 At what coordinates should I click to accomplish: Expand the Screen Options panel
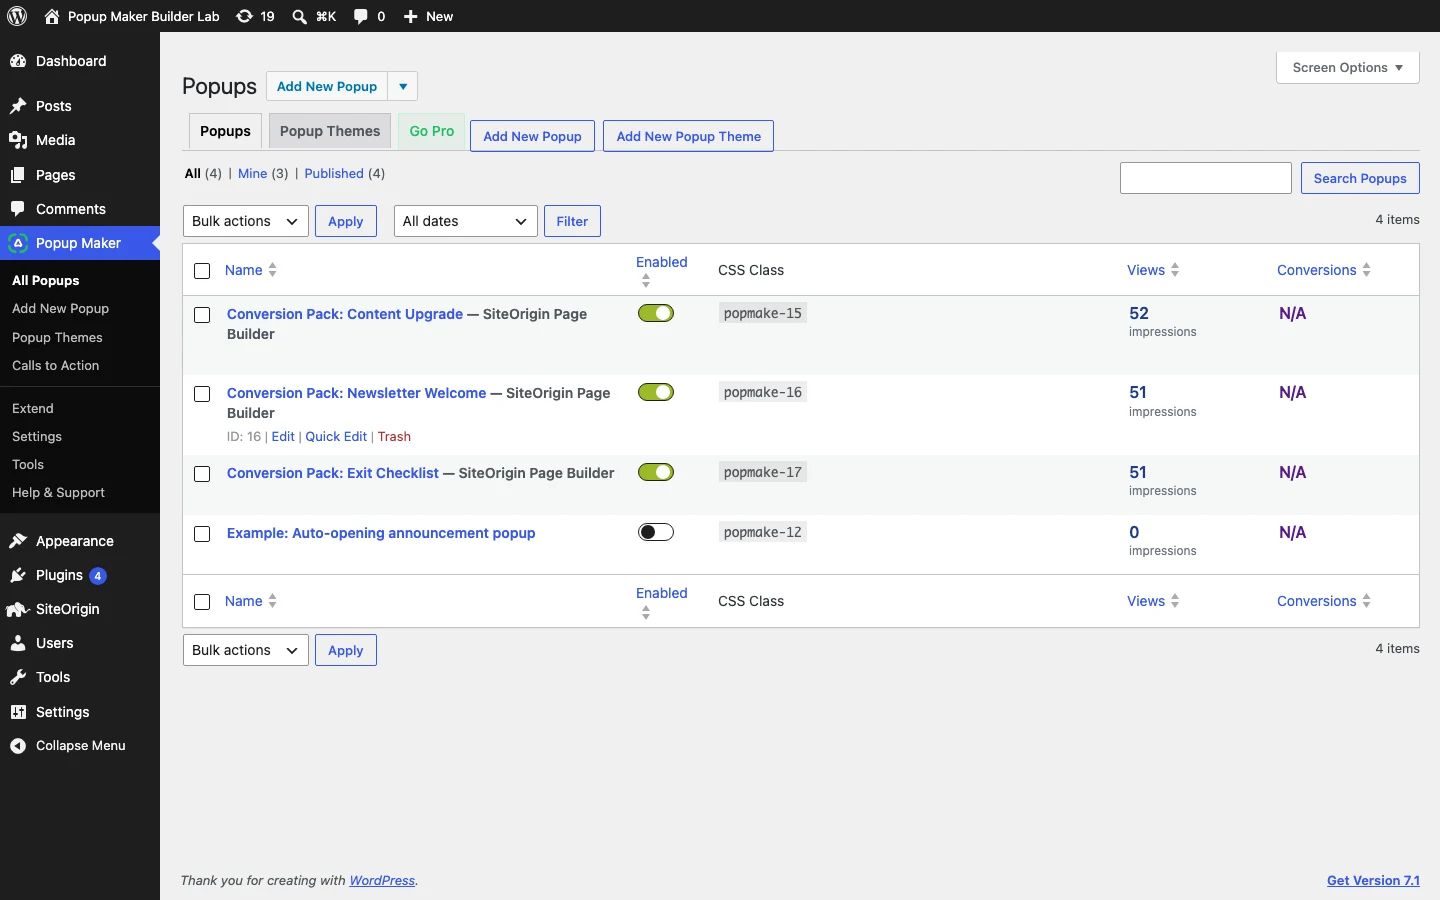click(x=1348, y=68)
